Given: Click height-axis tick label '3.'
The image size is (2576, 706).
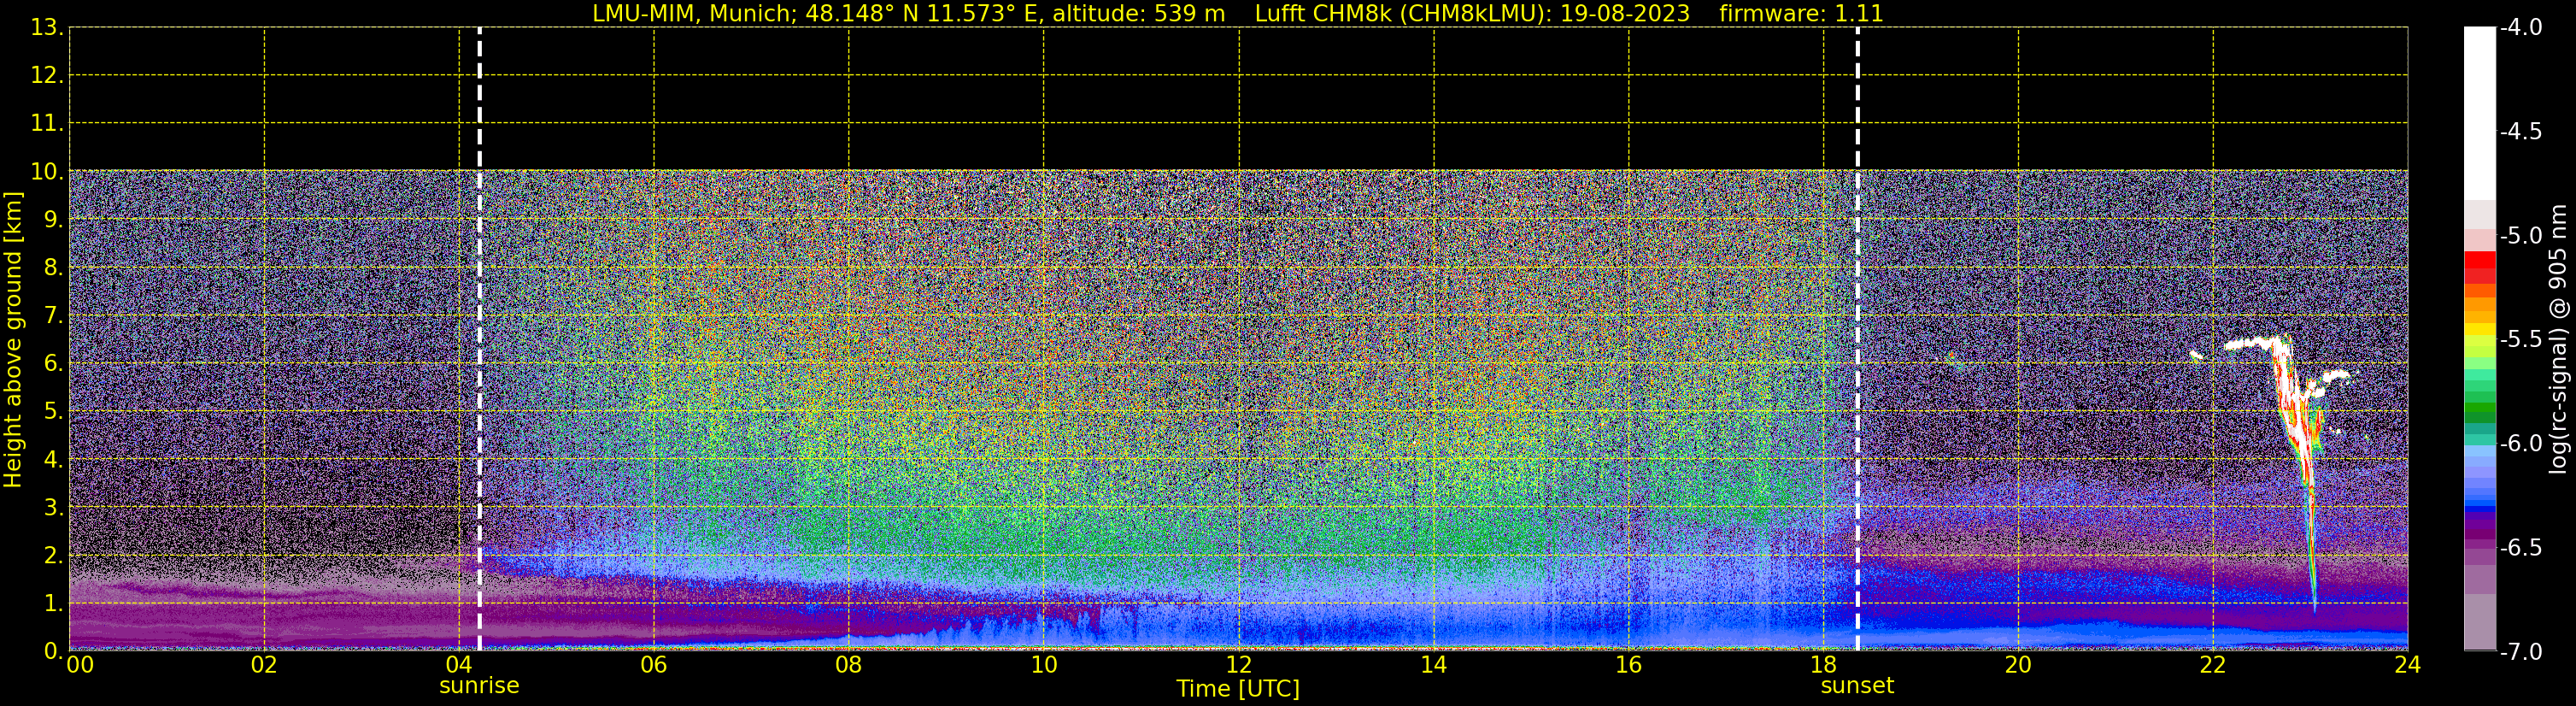Looking at the screenshot, I should 52,508.
